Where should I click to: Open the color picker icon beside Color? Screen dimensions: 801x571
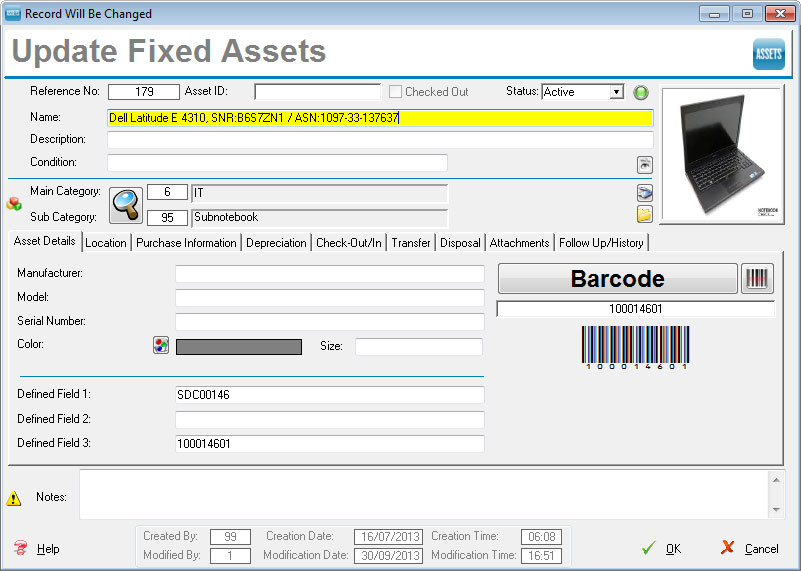tap(161, 346)
